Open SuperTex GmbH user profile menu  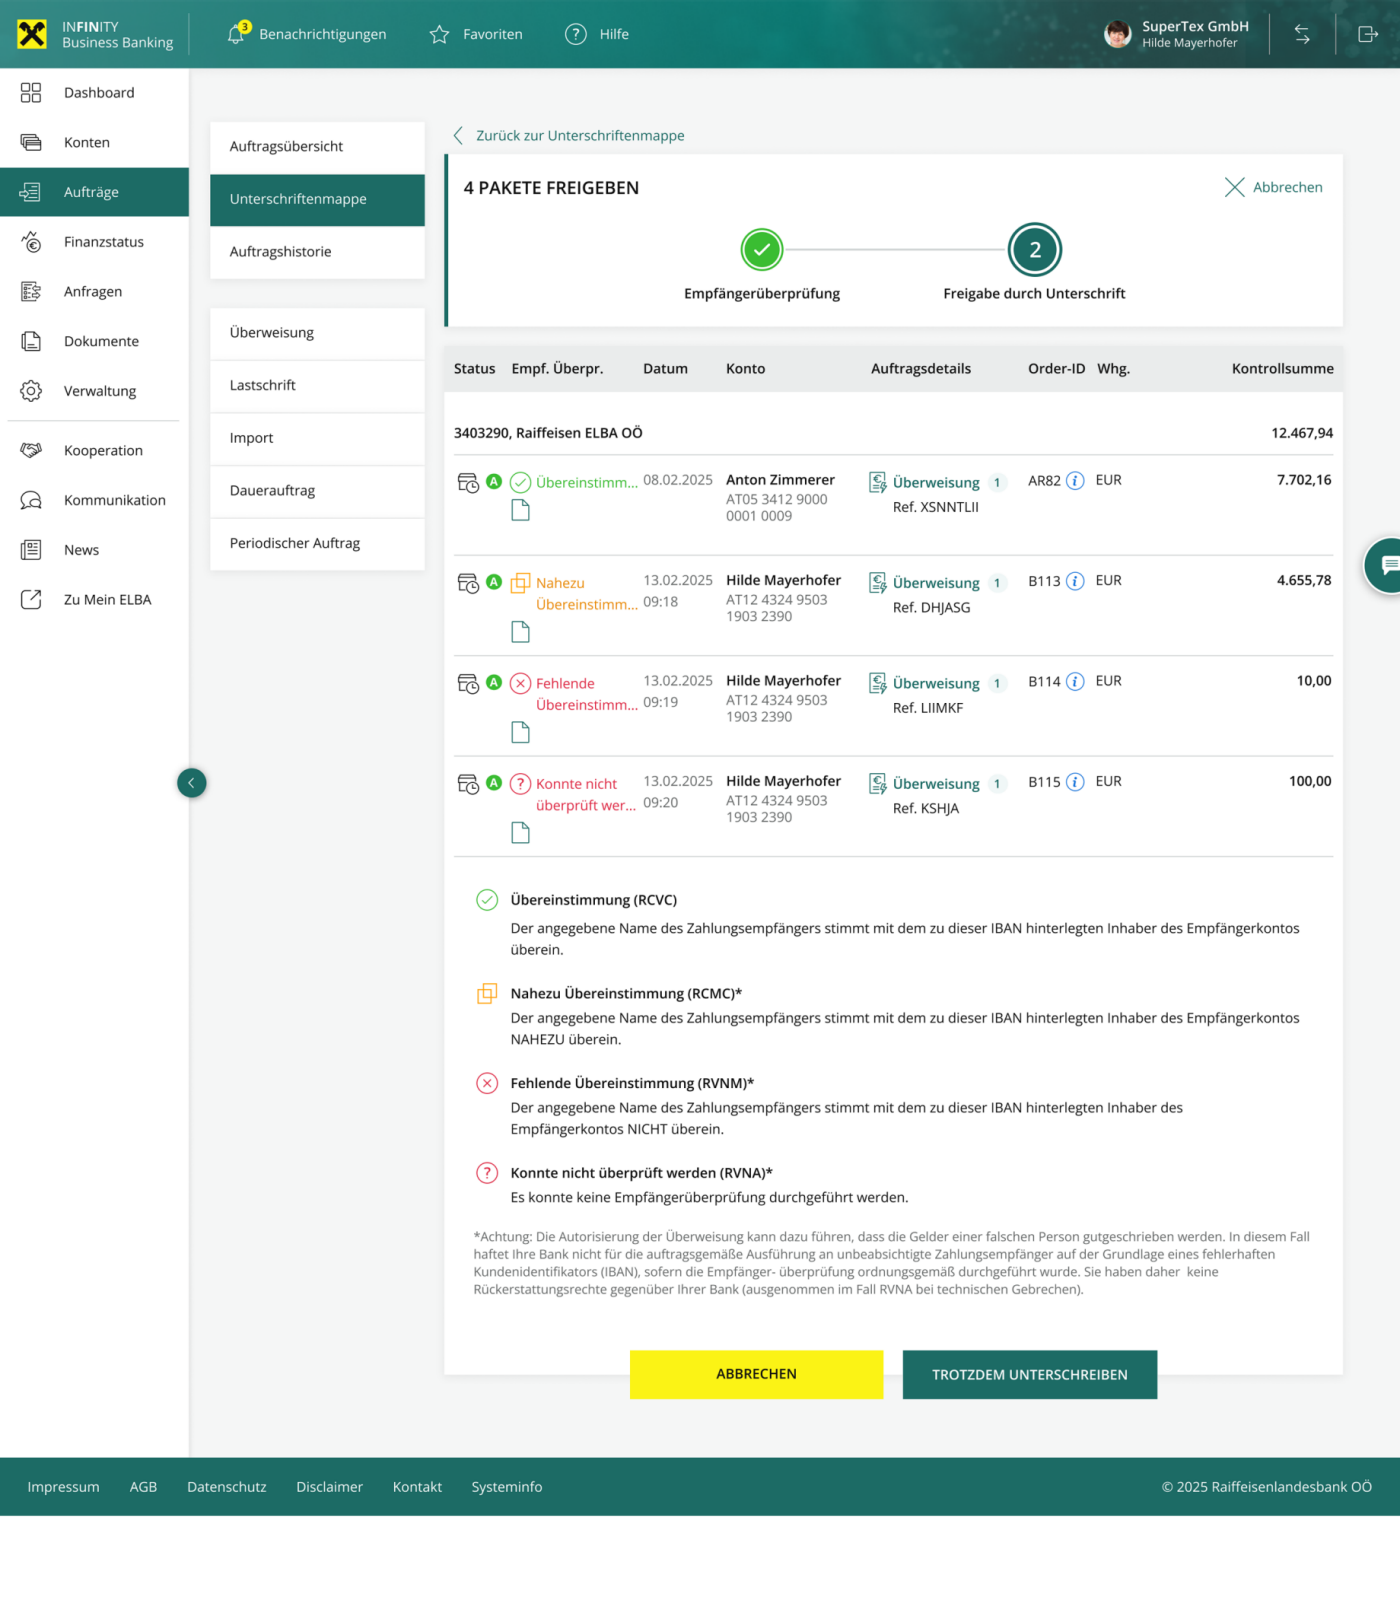pos(1176,34)
